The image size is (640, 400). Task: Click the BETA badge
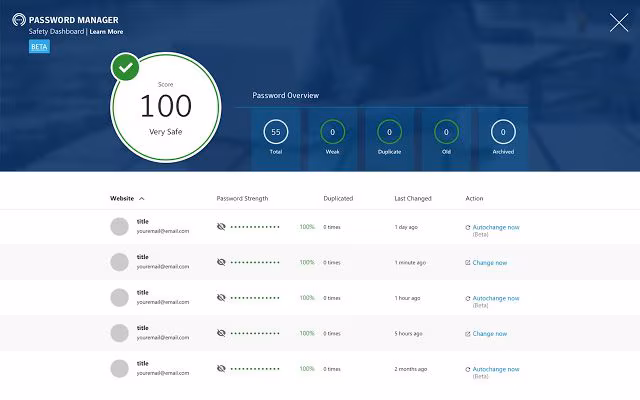click(39, 47)
